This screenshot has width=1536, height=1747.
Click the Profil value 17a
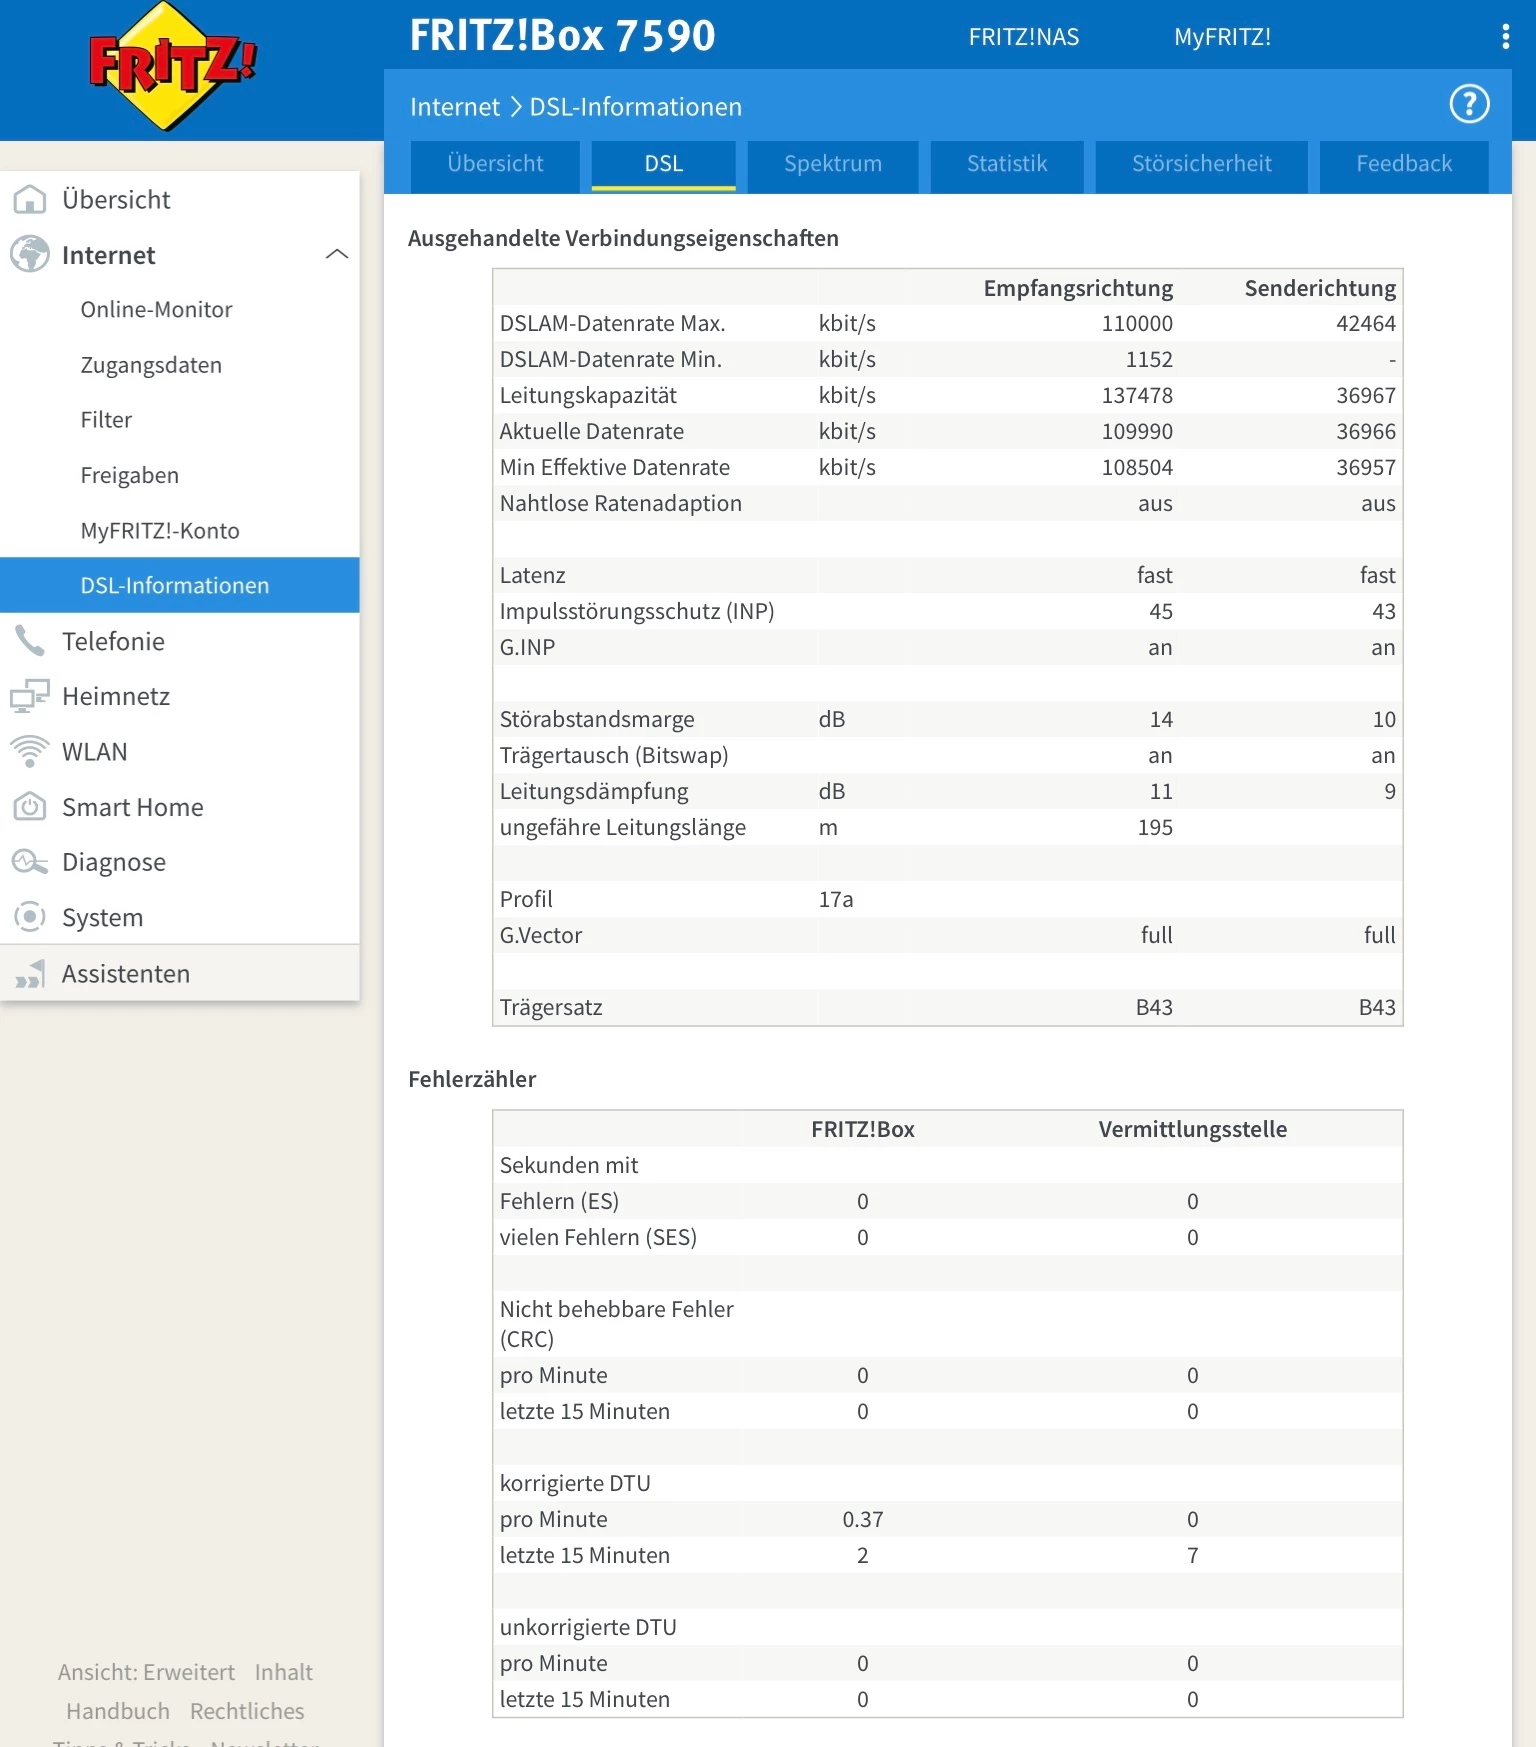click(x=836, y=899)
